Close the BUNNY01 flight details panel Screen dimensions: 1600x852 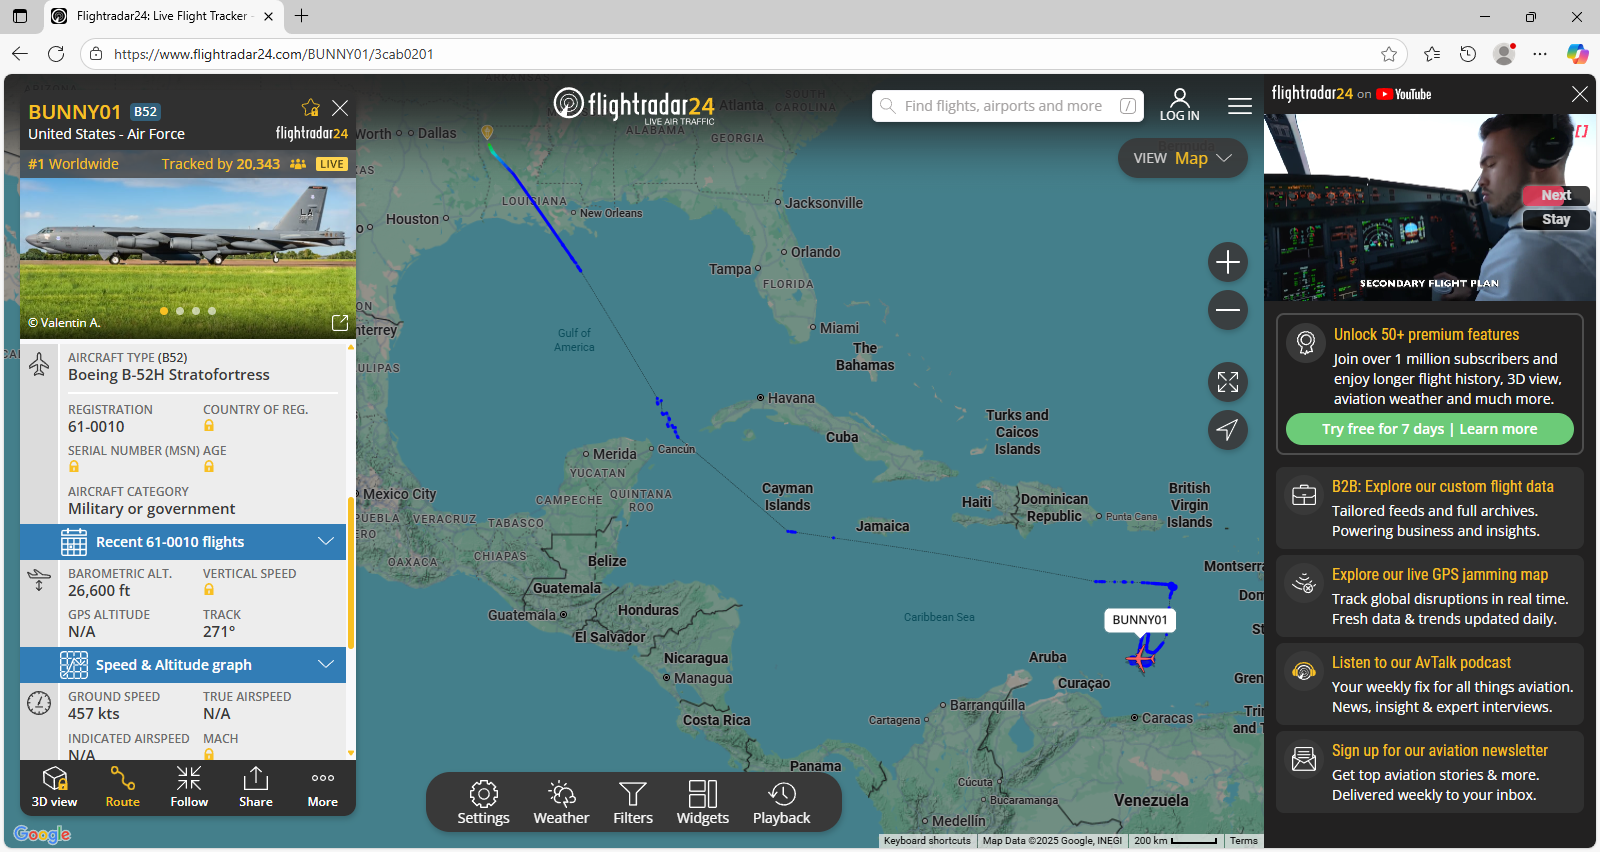pyautogui.click(x=340, y=108)
